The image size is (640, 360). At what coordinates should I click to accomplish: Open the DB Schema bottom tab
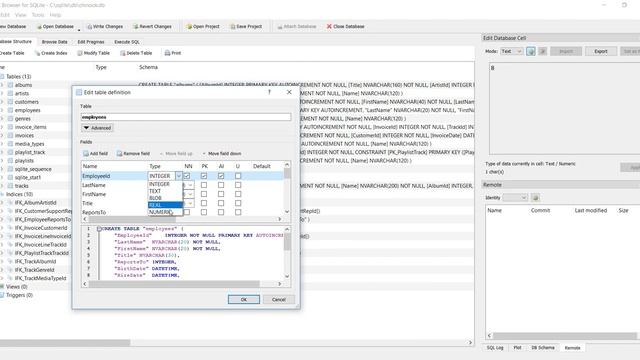pos(543,348)
